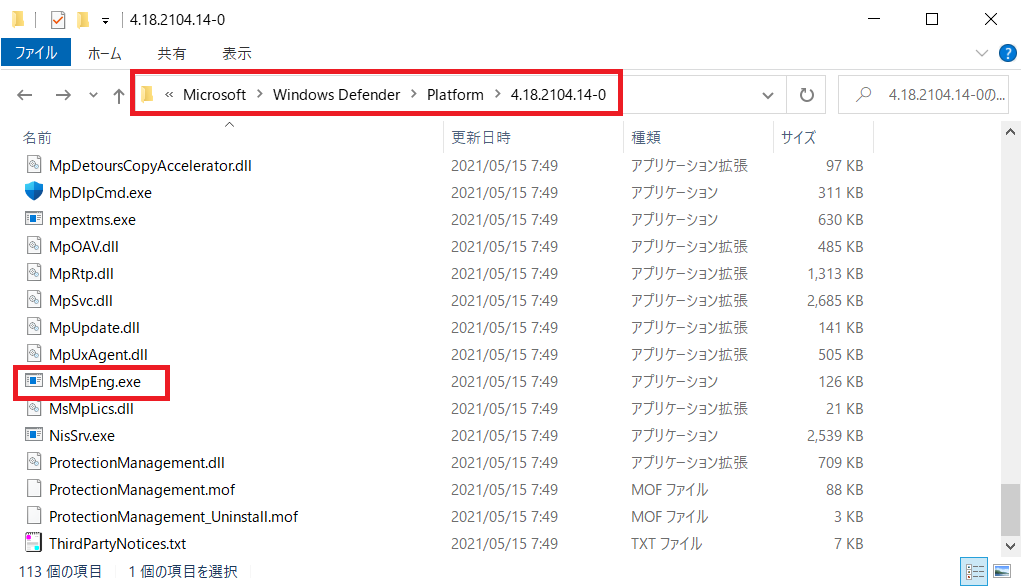Screen dimensions: 1022x587
Task: Open chevron after Windows Defender breadcrumb
Action: (x=414, y=94)
